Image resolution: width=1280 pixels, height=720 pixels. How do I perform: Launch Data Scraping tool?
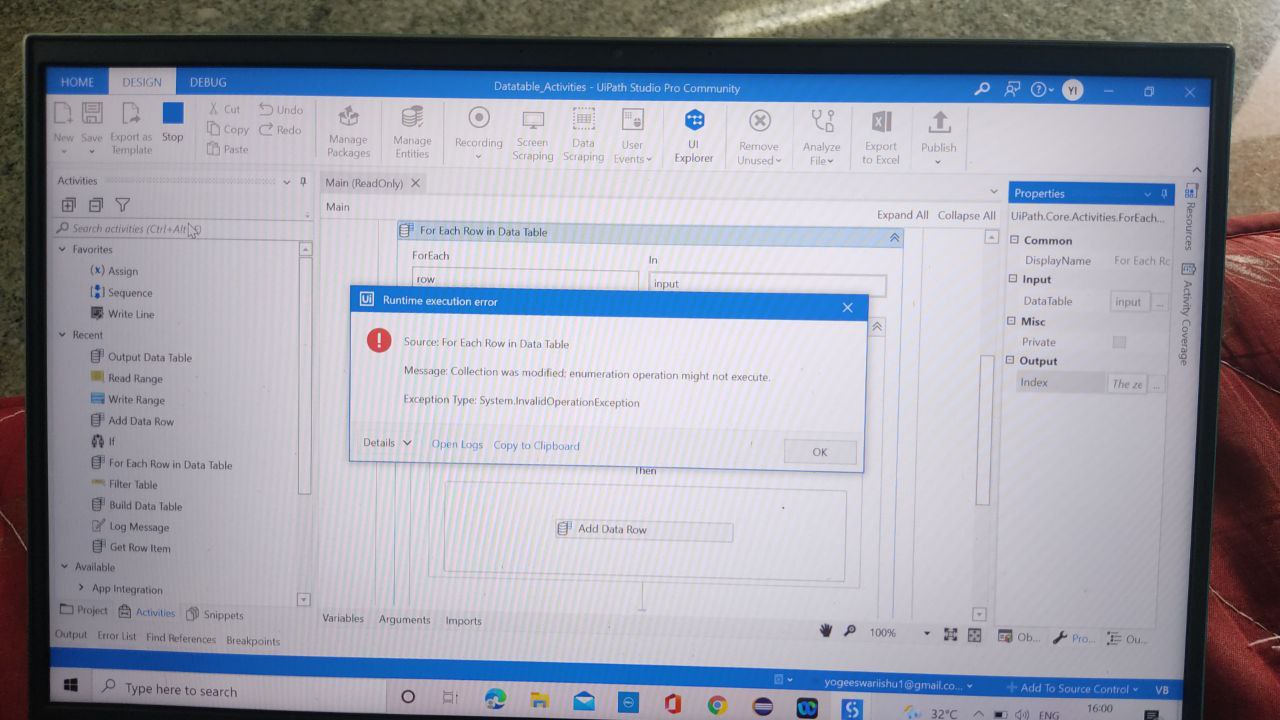pyautogui.click(x=583, y=134)
